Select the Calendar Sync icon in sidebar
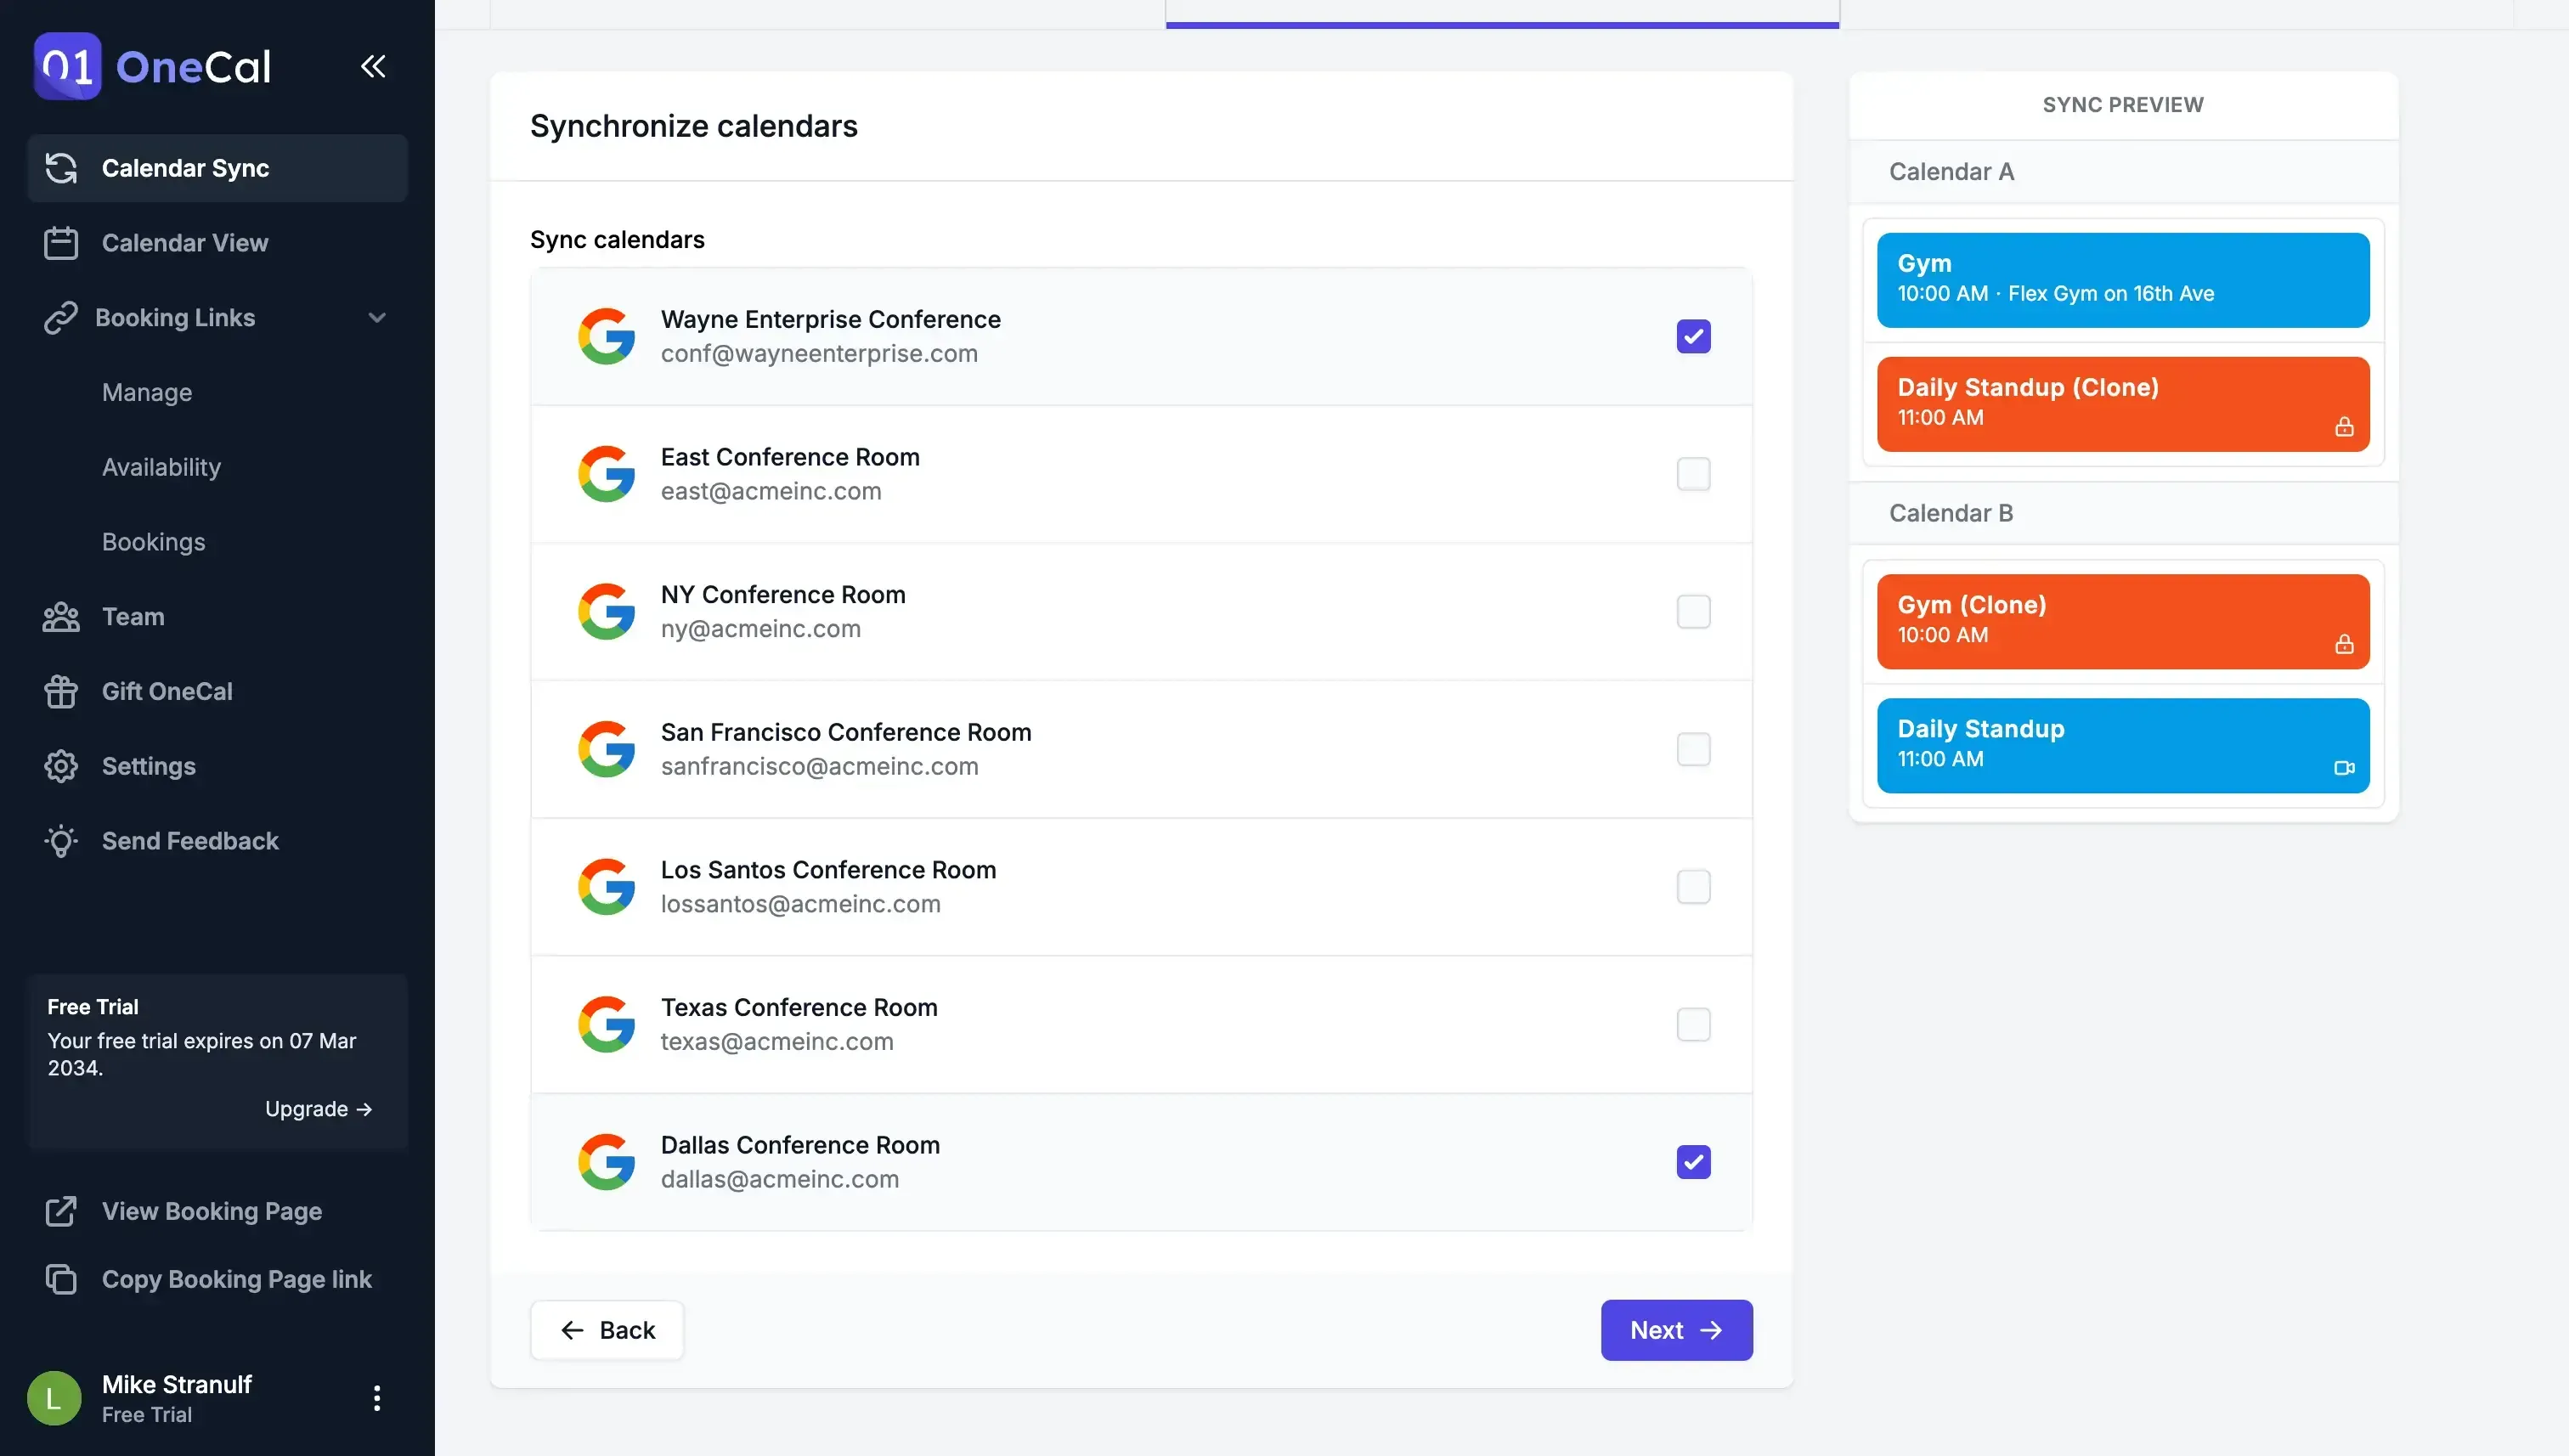 pyautogui.click(x=61, y=168)
